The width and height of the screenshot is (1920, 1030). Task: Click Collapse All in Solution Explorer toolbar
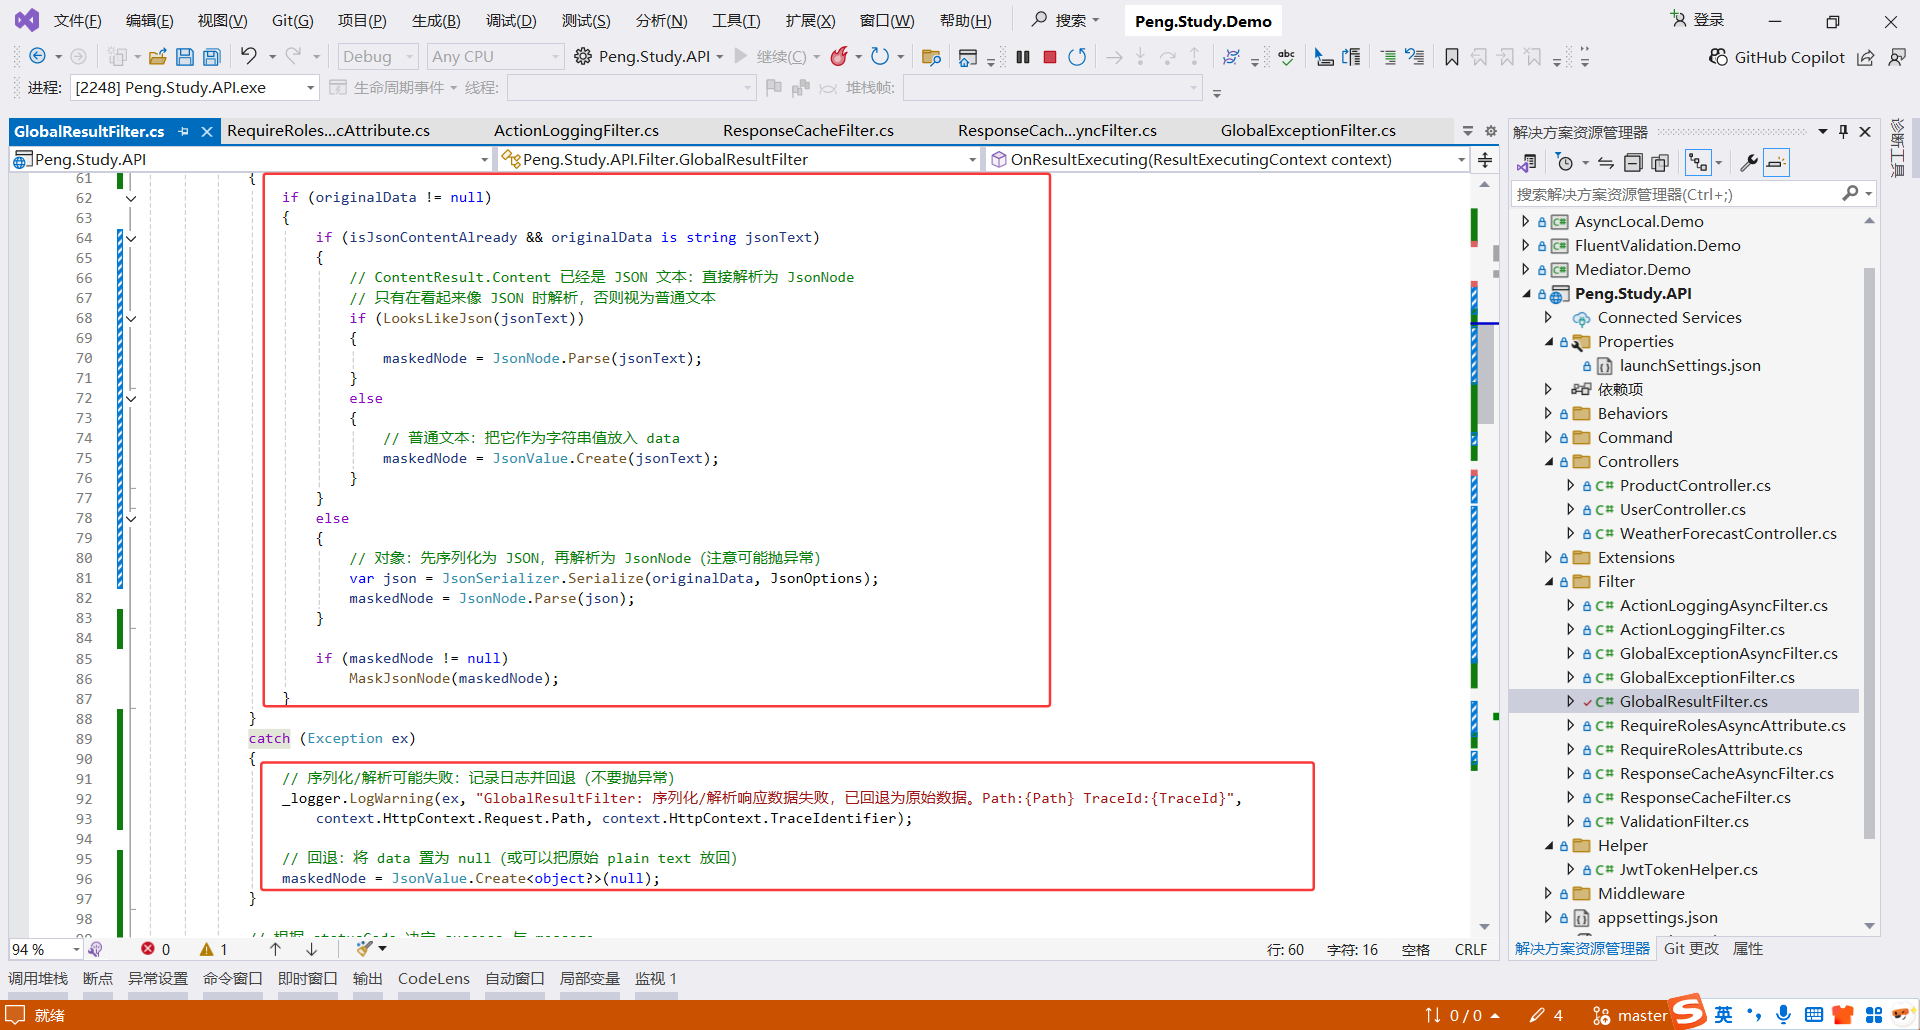1633,163
